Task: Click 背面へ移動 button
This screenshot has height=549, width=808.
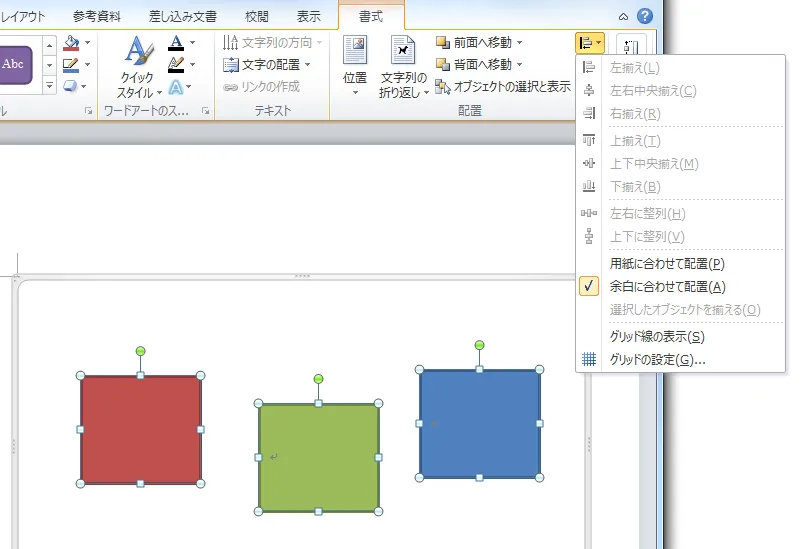Action: point(474,64)
